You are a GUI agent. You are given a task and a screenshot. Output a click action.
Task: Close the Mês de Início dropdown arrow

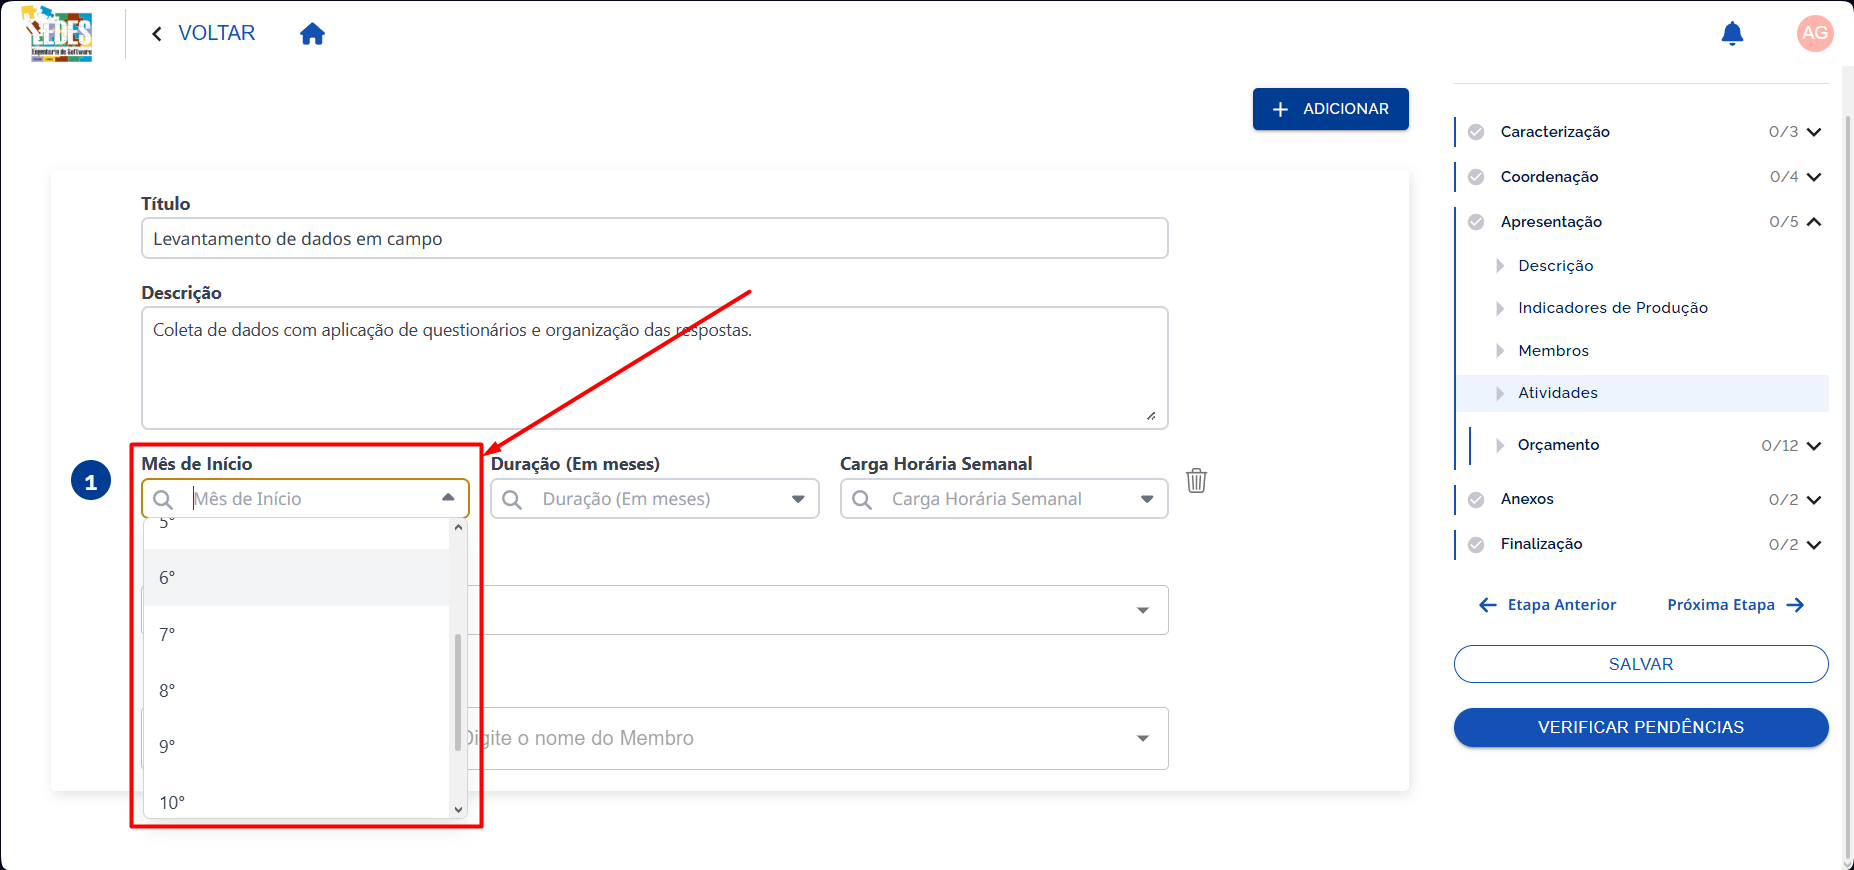pyautogui.click(x=448, y=498)
